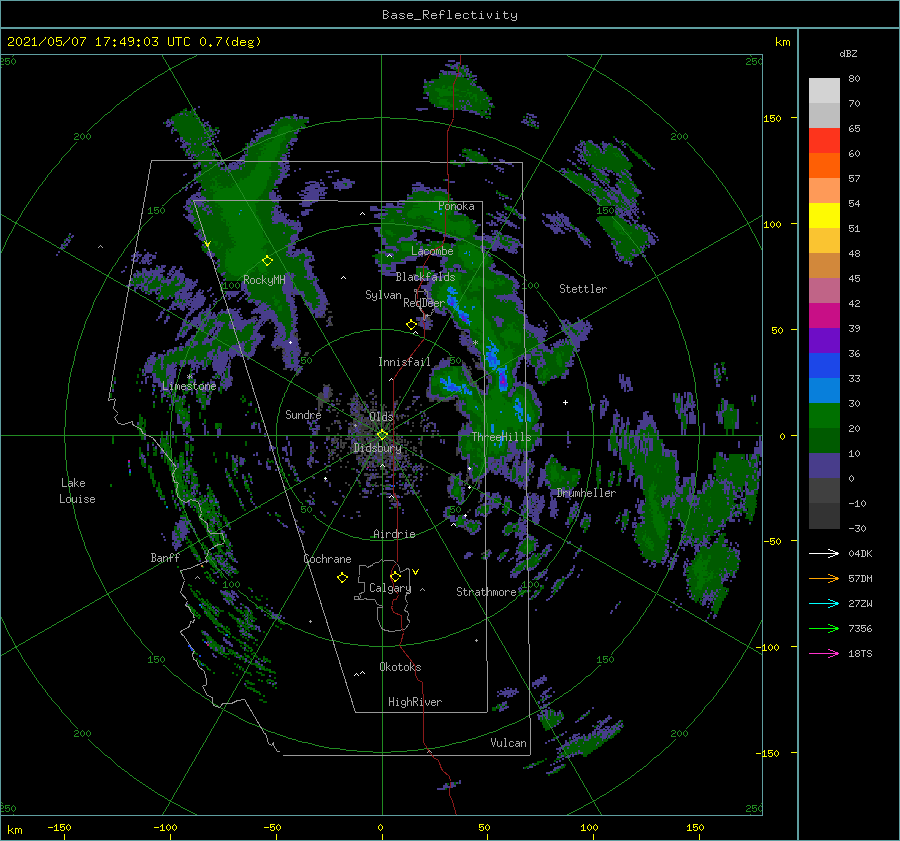Click the Sylvan label
Image resolution: width=900 pixels, height=841 pixels.
(383, 295)
